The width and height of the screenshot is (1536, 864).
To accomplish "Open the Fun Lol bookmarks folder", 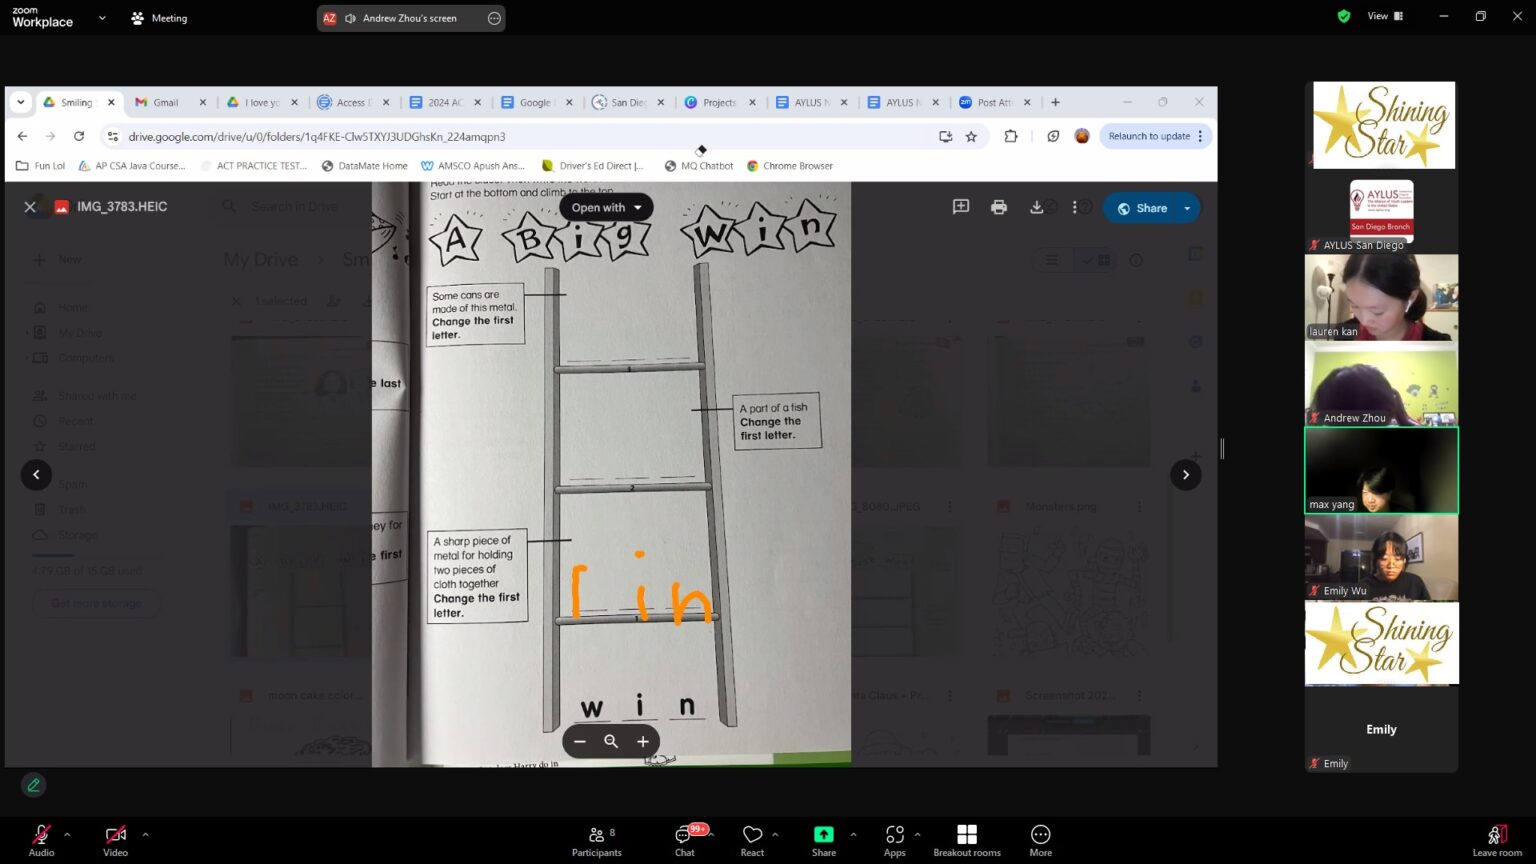I will (41, 166).
